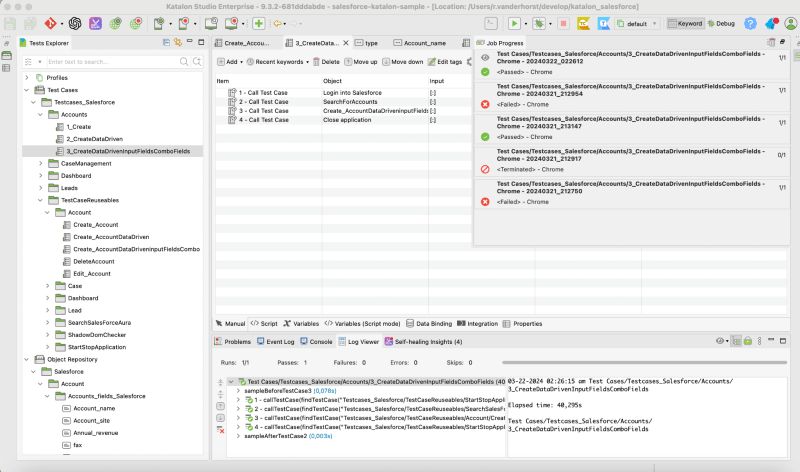Open the ChatGPT-style AI assistant icon
The image size is (800, 472).
coord(75,23)
